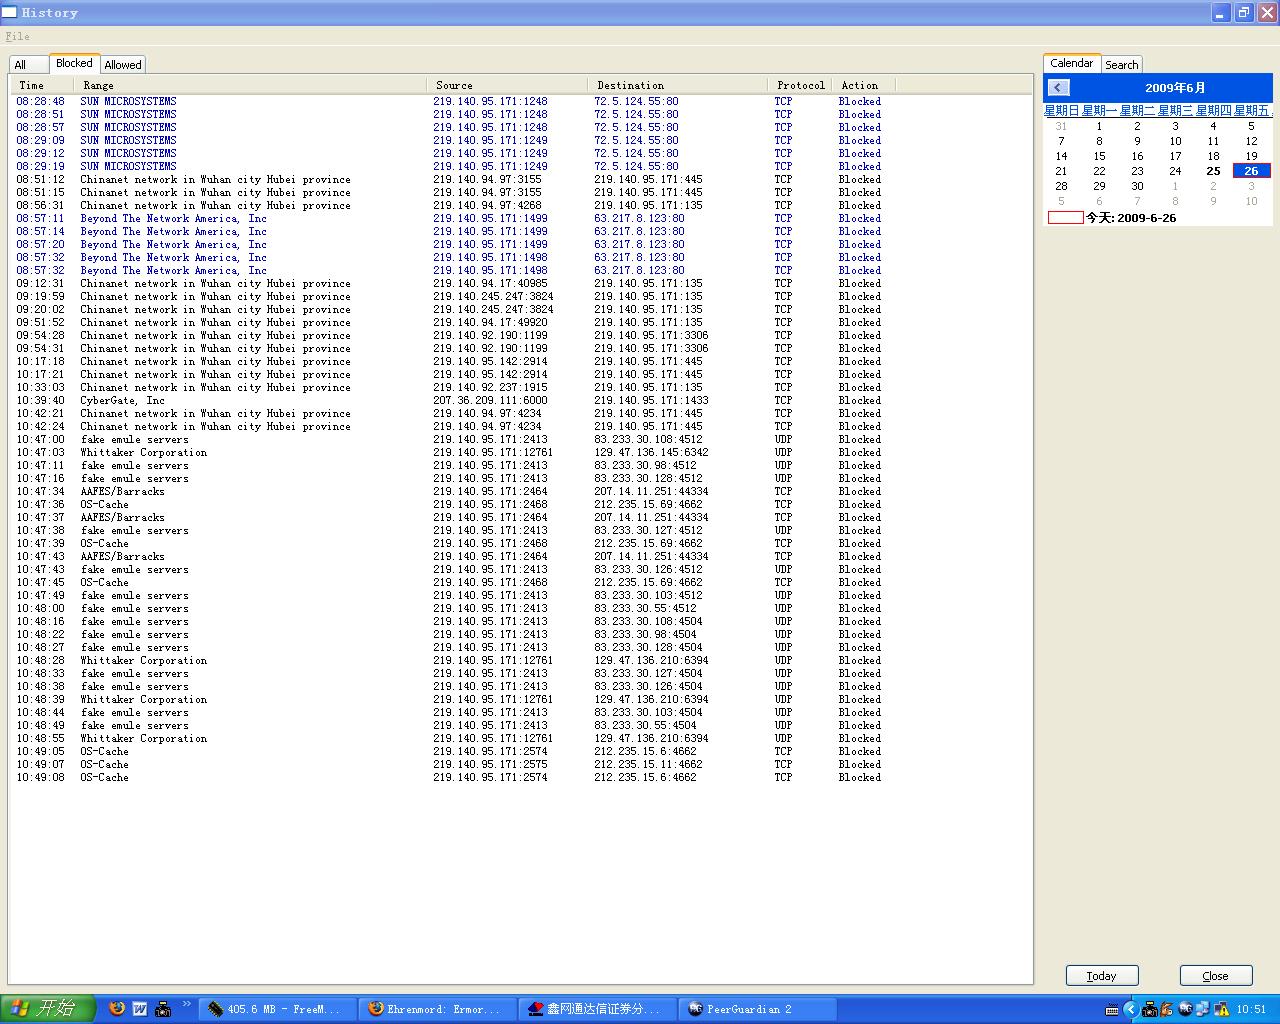Viewport: 1280px width, 1024px height.
Task: Select the Calendar tab
Action: coord(1071,63)
